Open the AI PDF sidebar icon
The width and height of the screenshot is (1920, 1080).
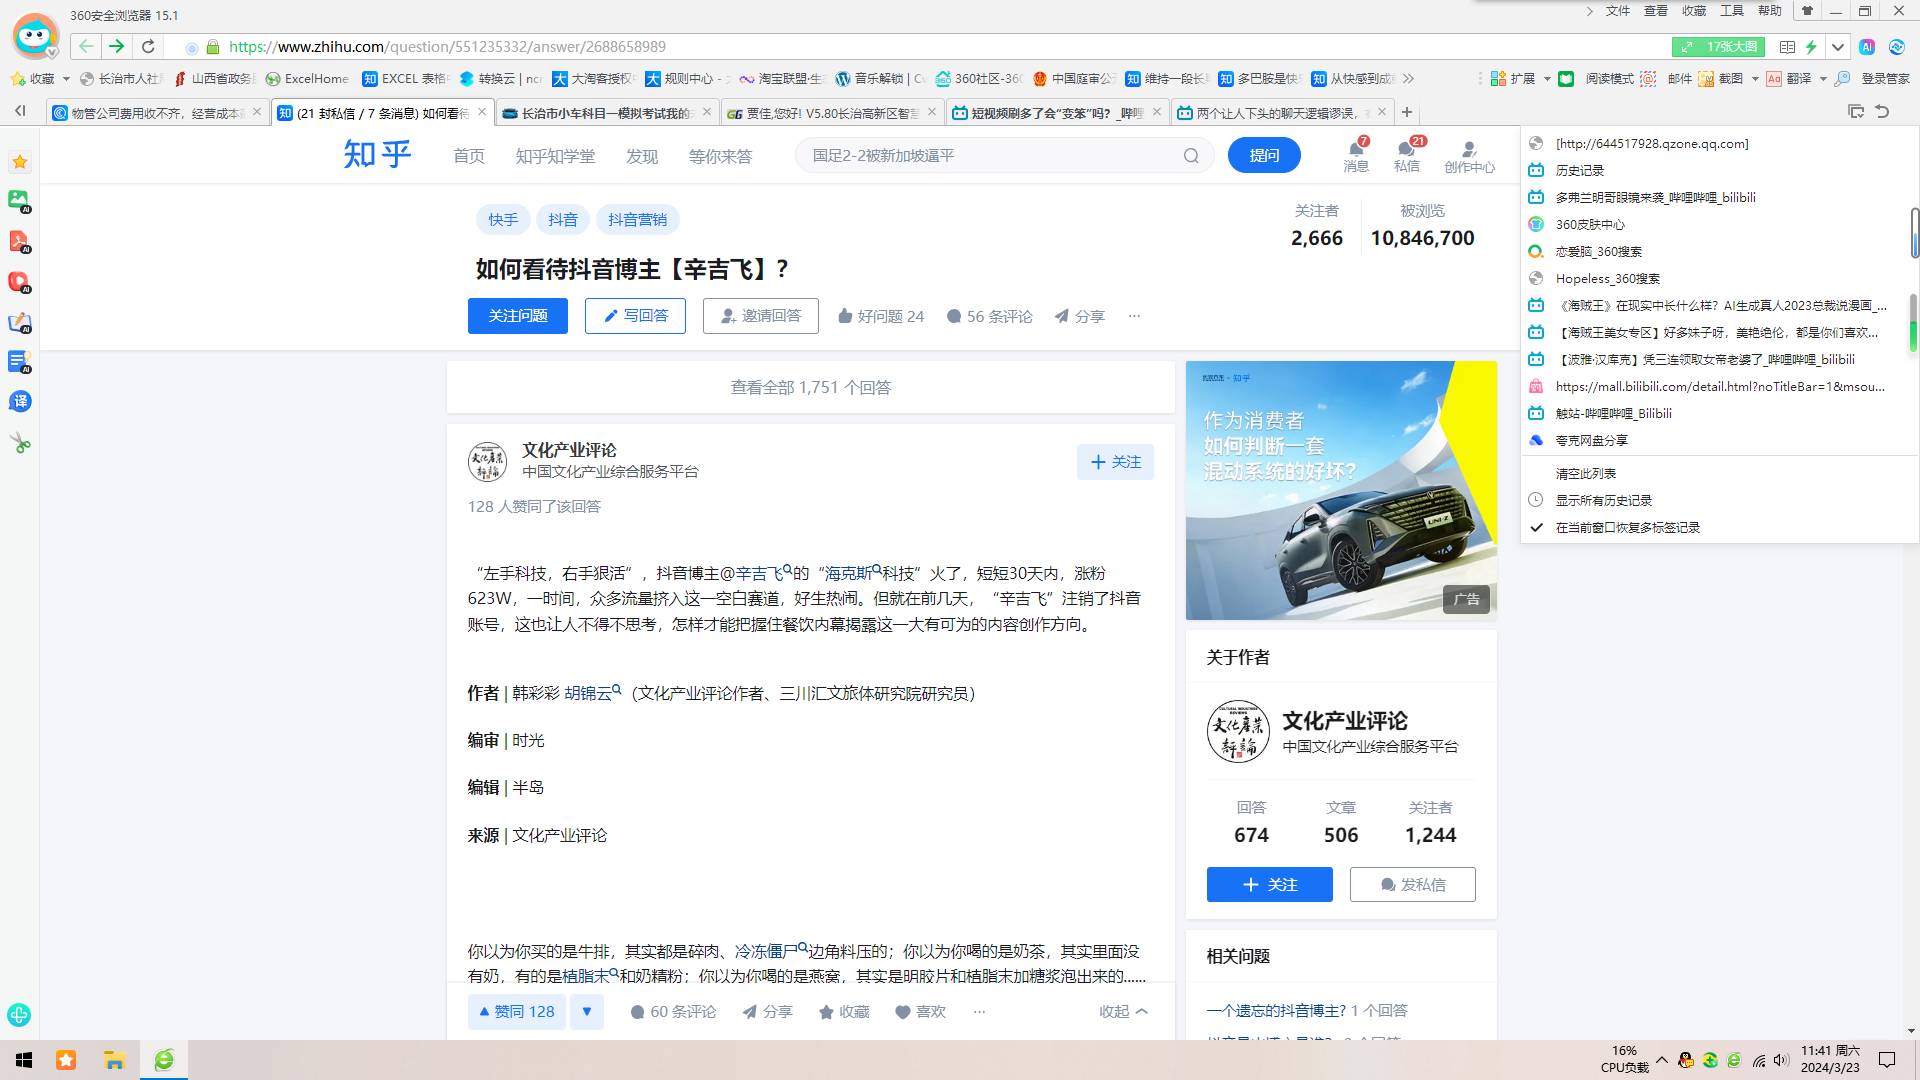click(19, 242)
